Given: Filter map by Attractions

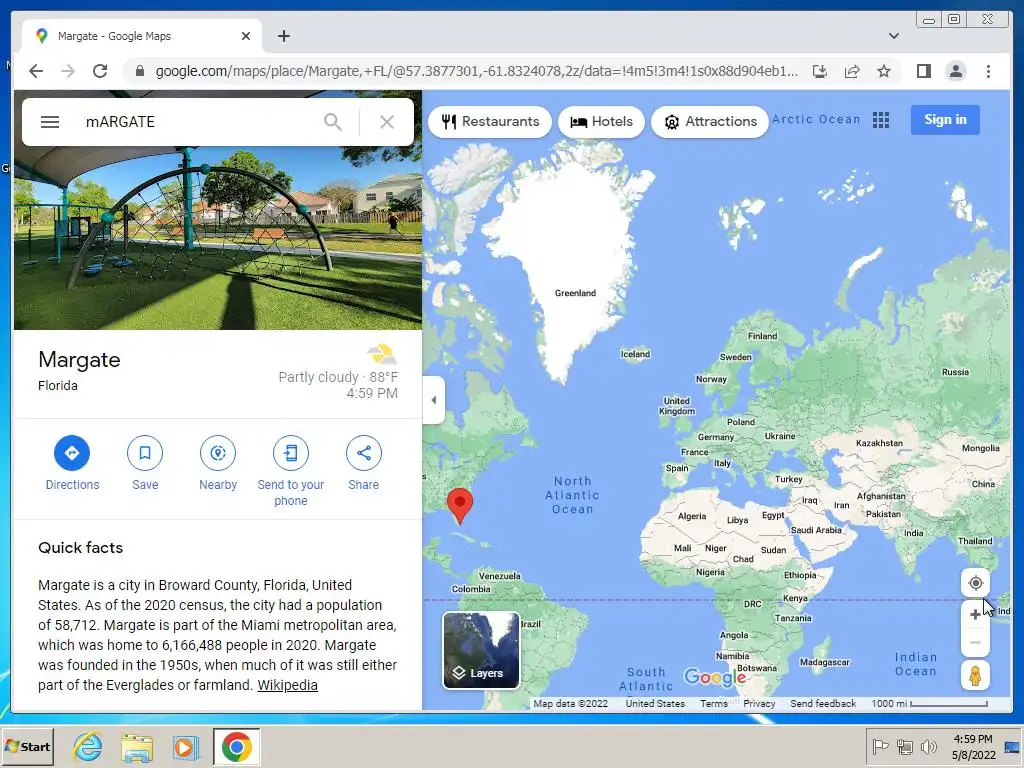Looking at the screenshot, I should [710, 121].
